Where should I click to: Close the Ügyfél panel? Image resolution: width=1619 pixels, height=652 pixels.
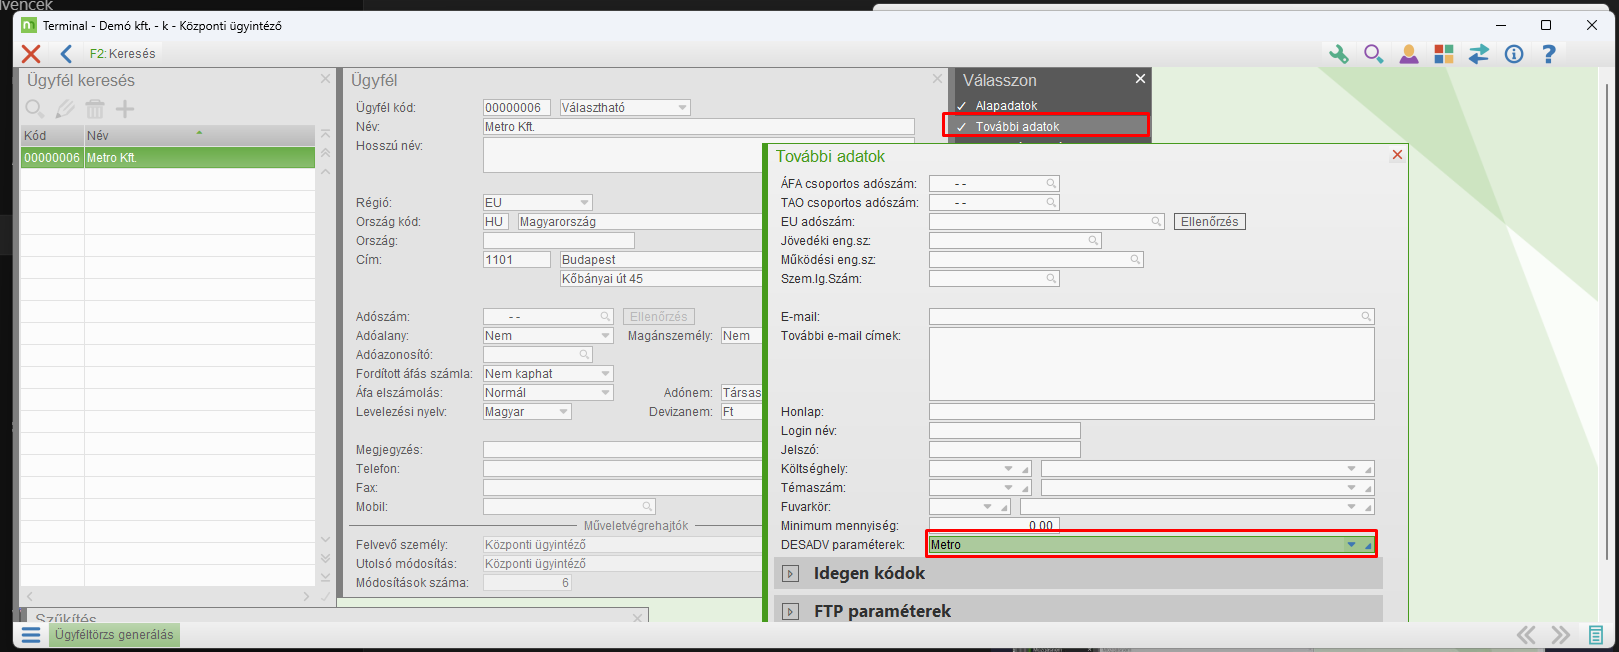point(937,79)
